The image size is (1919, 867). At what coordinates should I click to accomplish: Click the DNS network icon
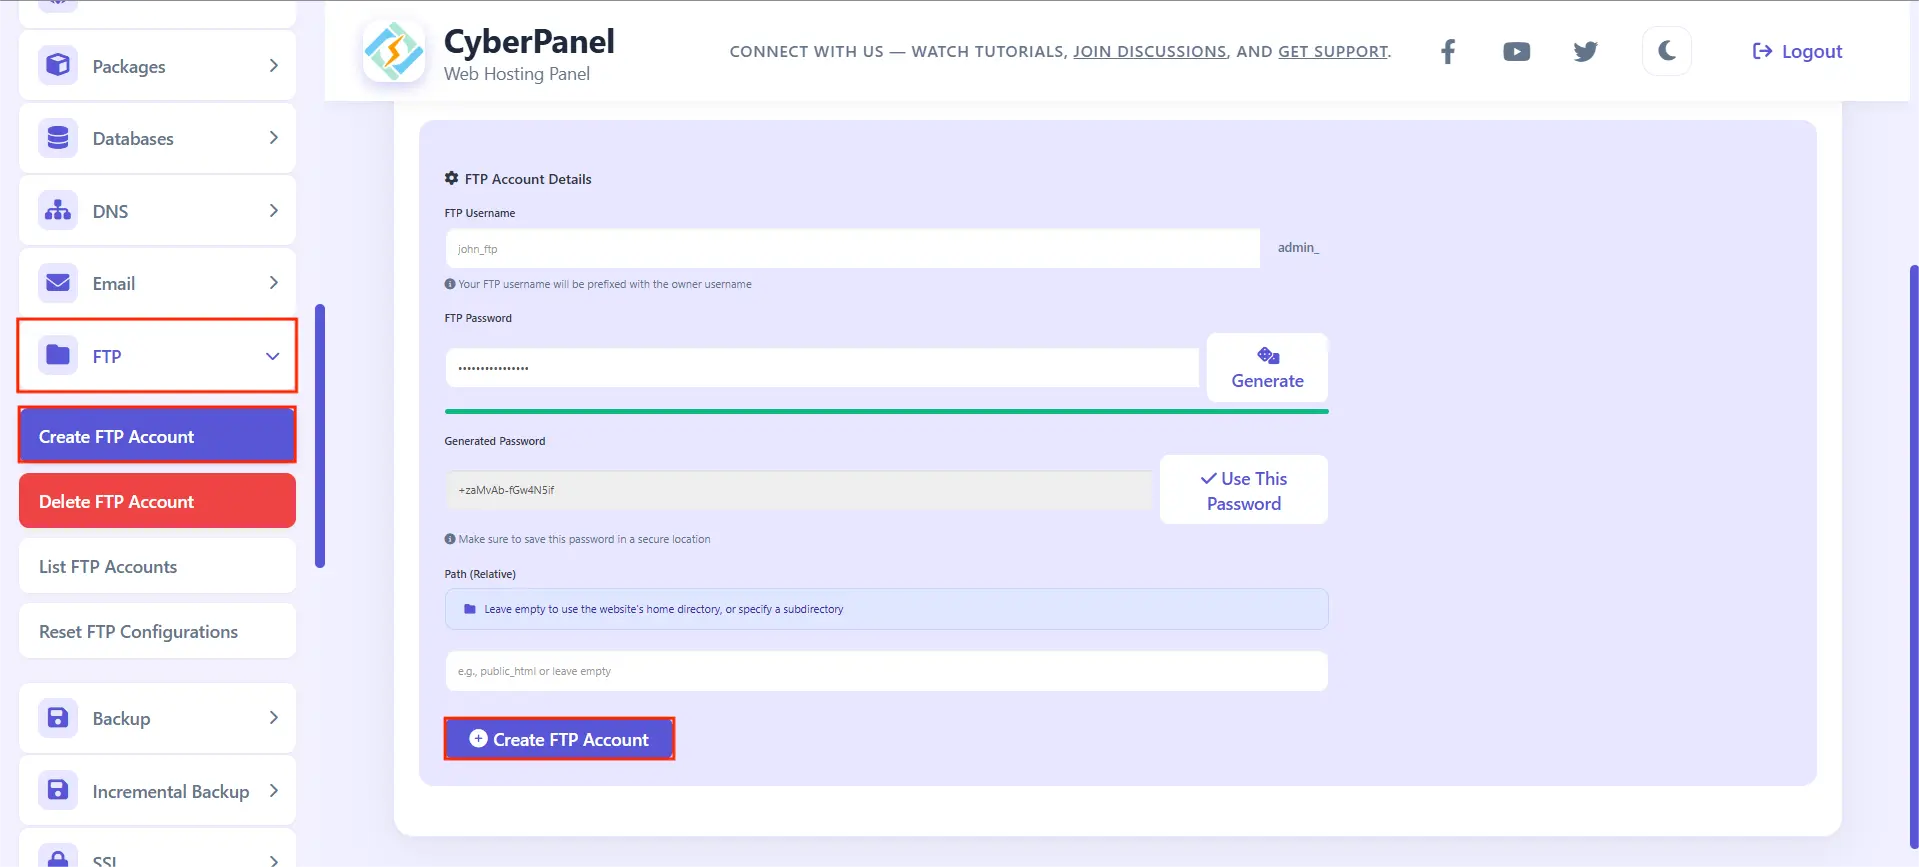point(58,211)
